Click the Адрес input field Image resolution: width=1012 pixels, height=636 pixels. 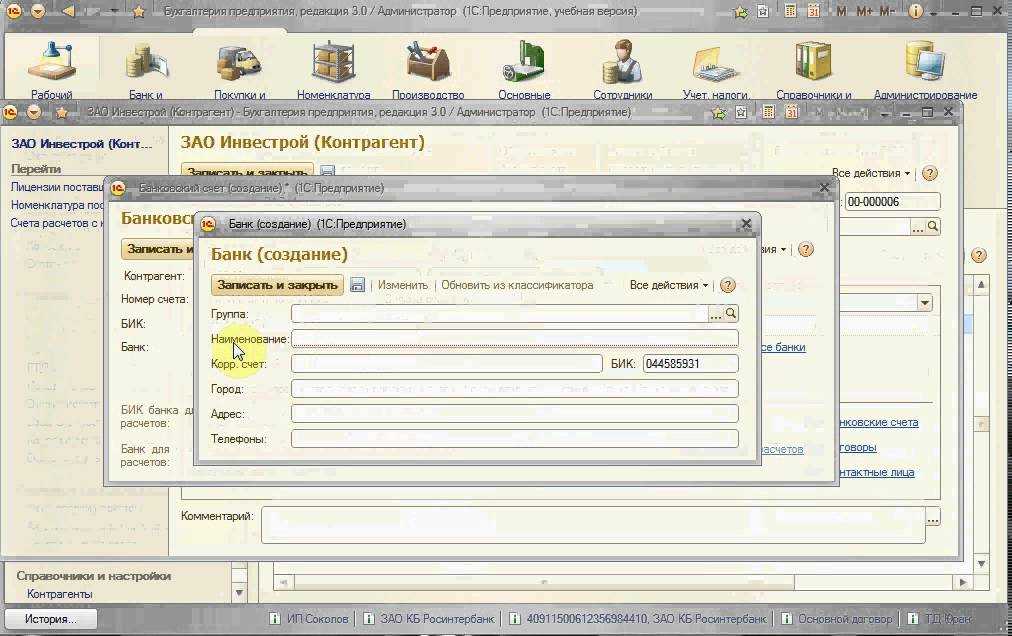(514, 414)
